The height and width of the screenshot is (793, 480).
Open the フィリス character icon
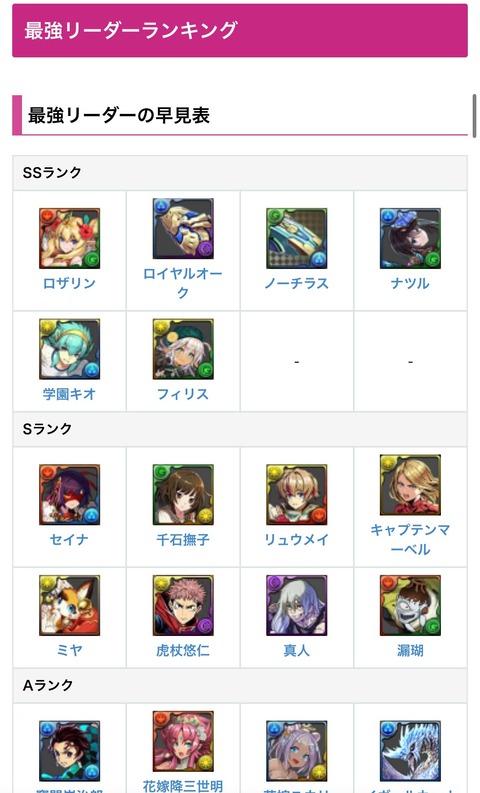coord(183,349)
